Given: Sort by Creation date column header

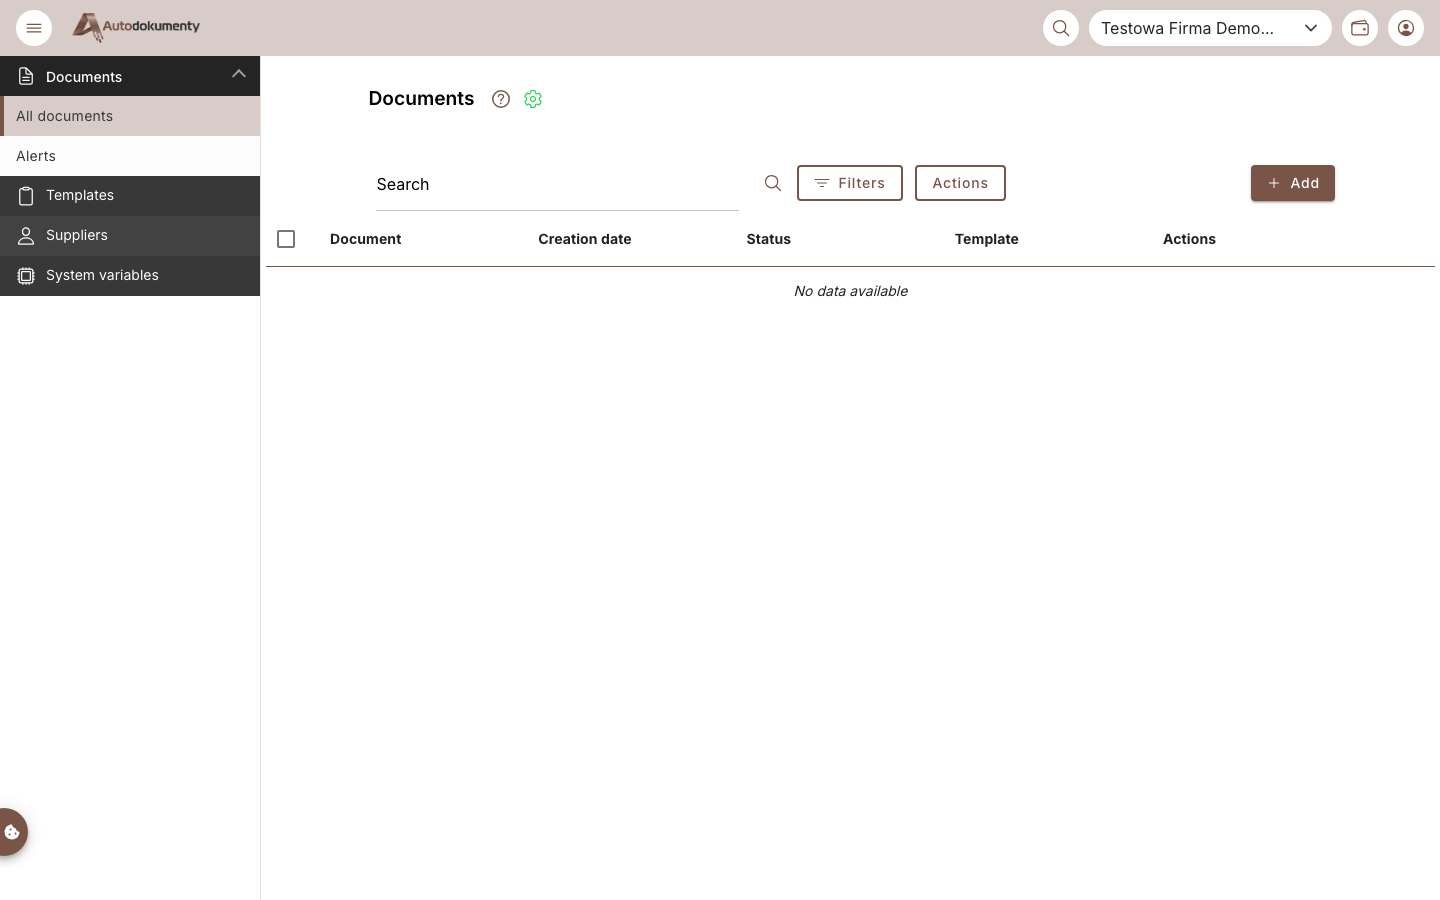Looking at the screenshot, I should 585,239.
